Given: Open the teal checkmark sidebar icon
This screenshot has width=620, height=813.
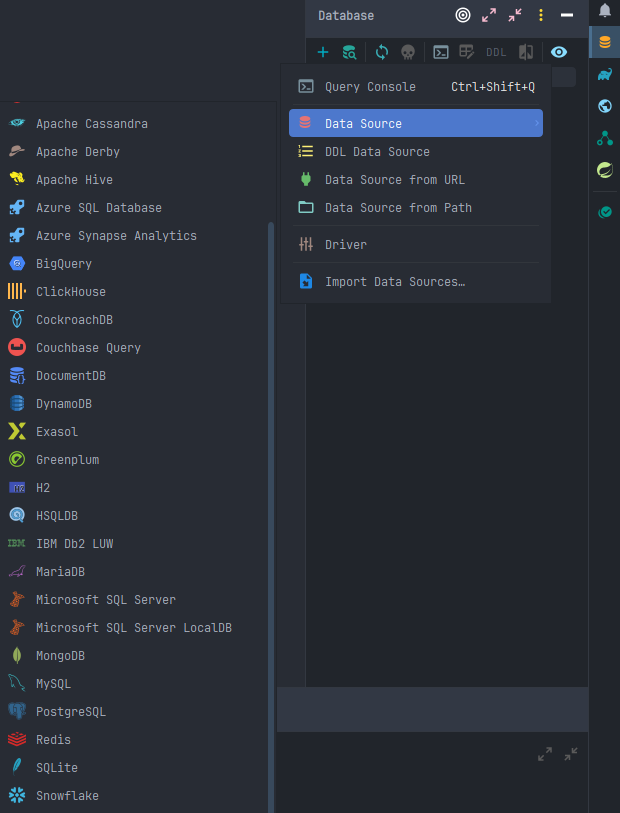Looking at the screenshot, I should (x=604, y=212).
